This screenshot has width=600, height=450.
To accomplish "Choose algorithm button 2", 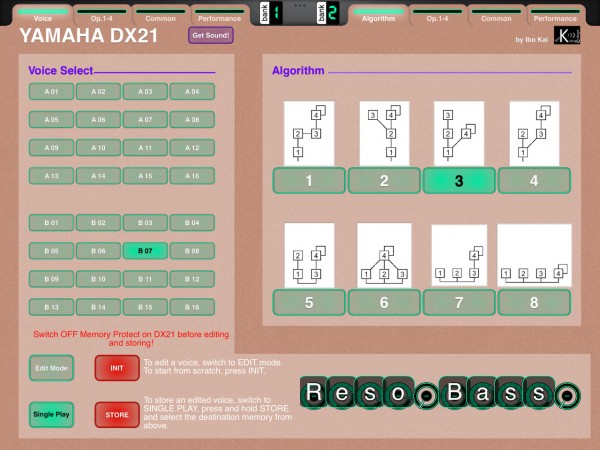I will [x=384, y=180].
